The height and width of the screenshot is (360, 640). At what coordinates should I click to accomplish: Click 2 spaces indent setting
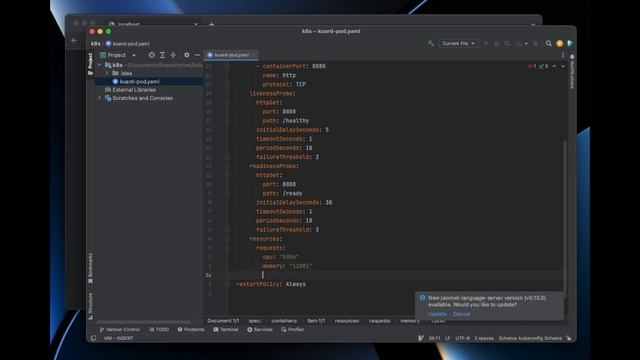[484, 338]
